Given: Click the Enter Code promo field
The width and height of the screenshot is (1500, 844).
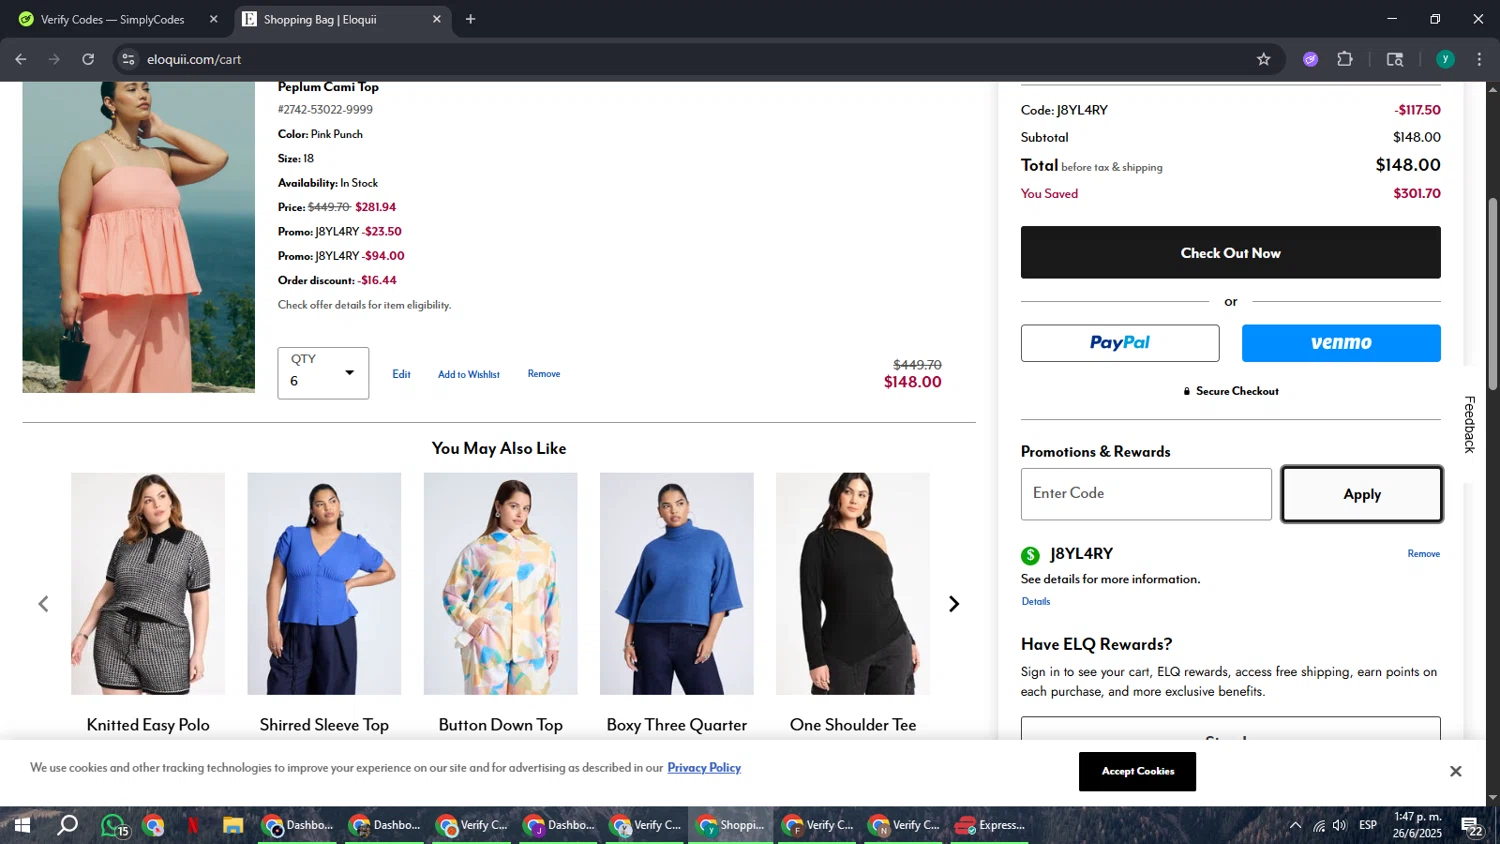Looking at the screenshot, I should (1146, 494).
